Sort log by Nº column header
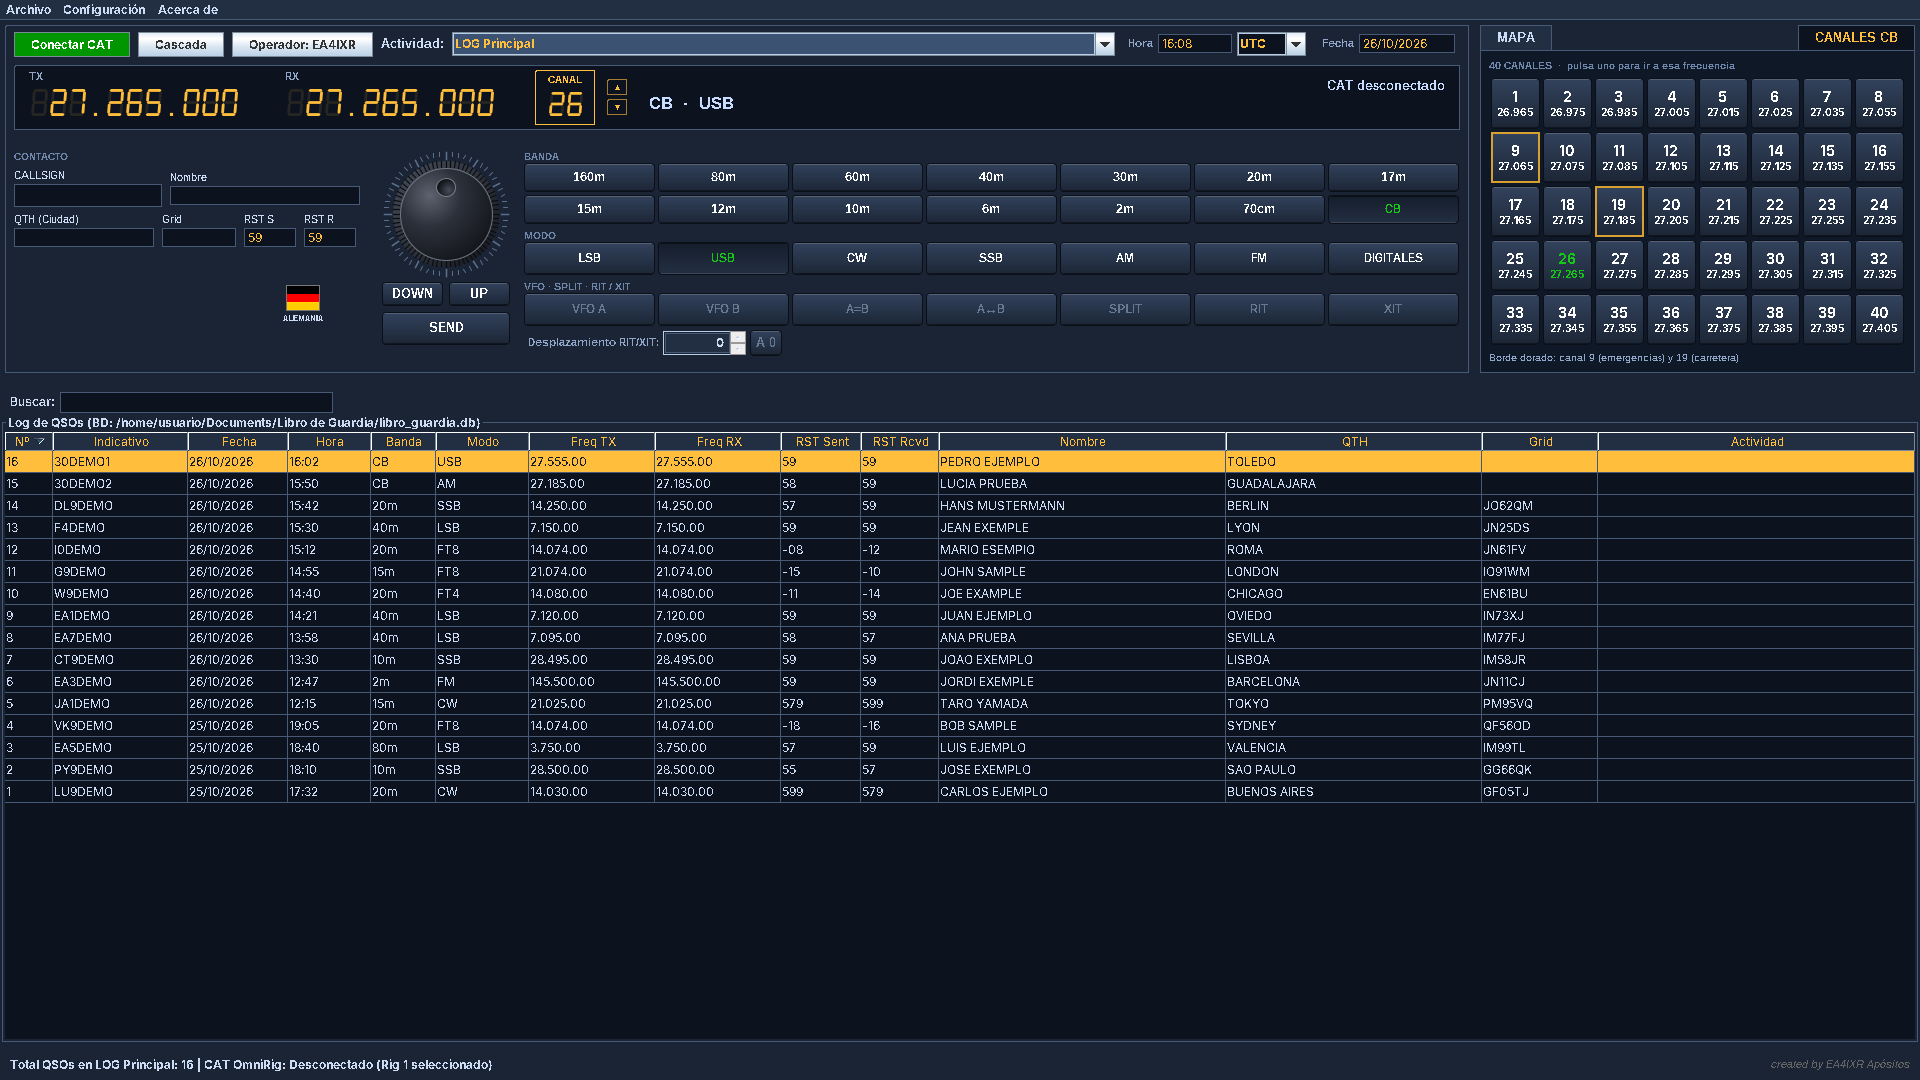The image size is (1920, 1080). [x=29, y=442]
